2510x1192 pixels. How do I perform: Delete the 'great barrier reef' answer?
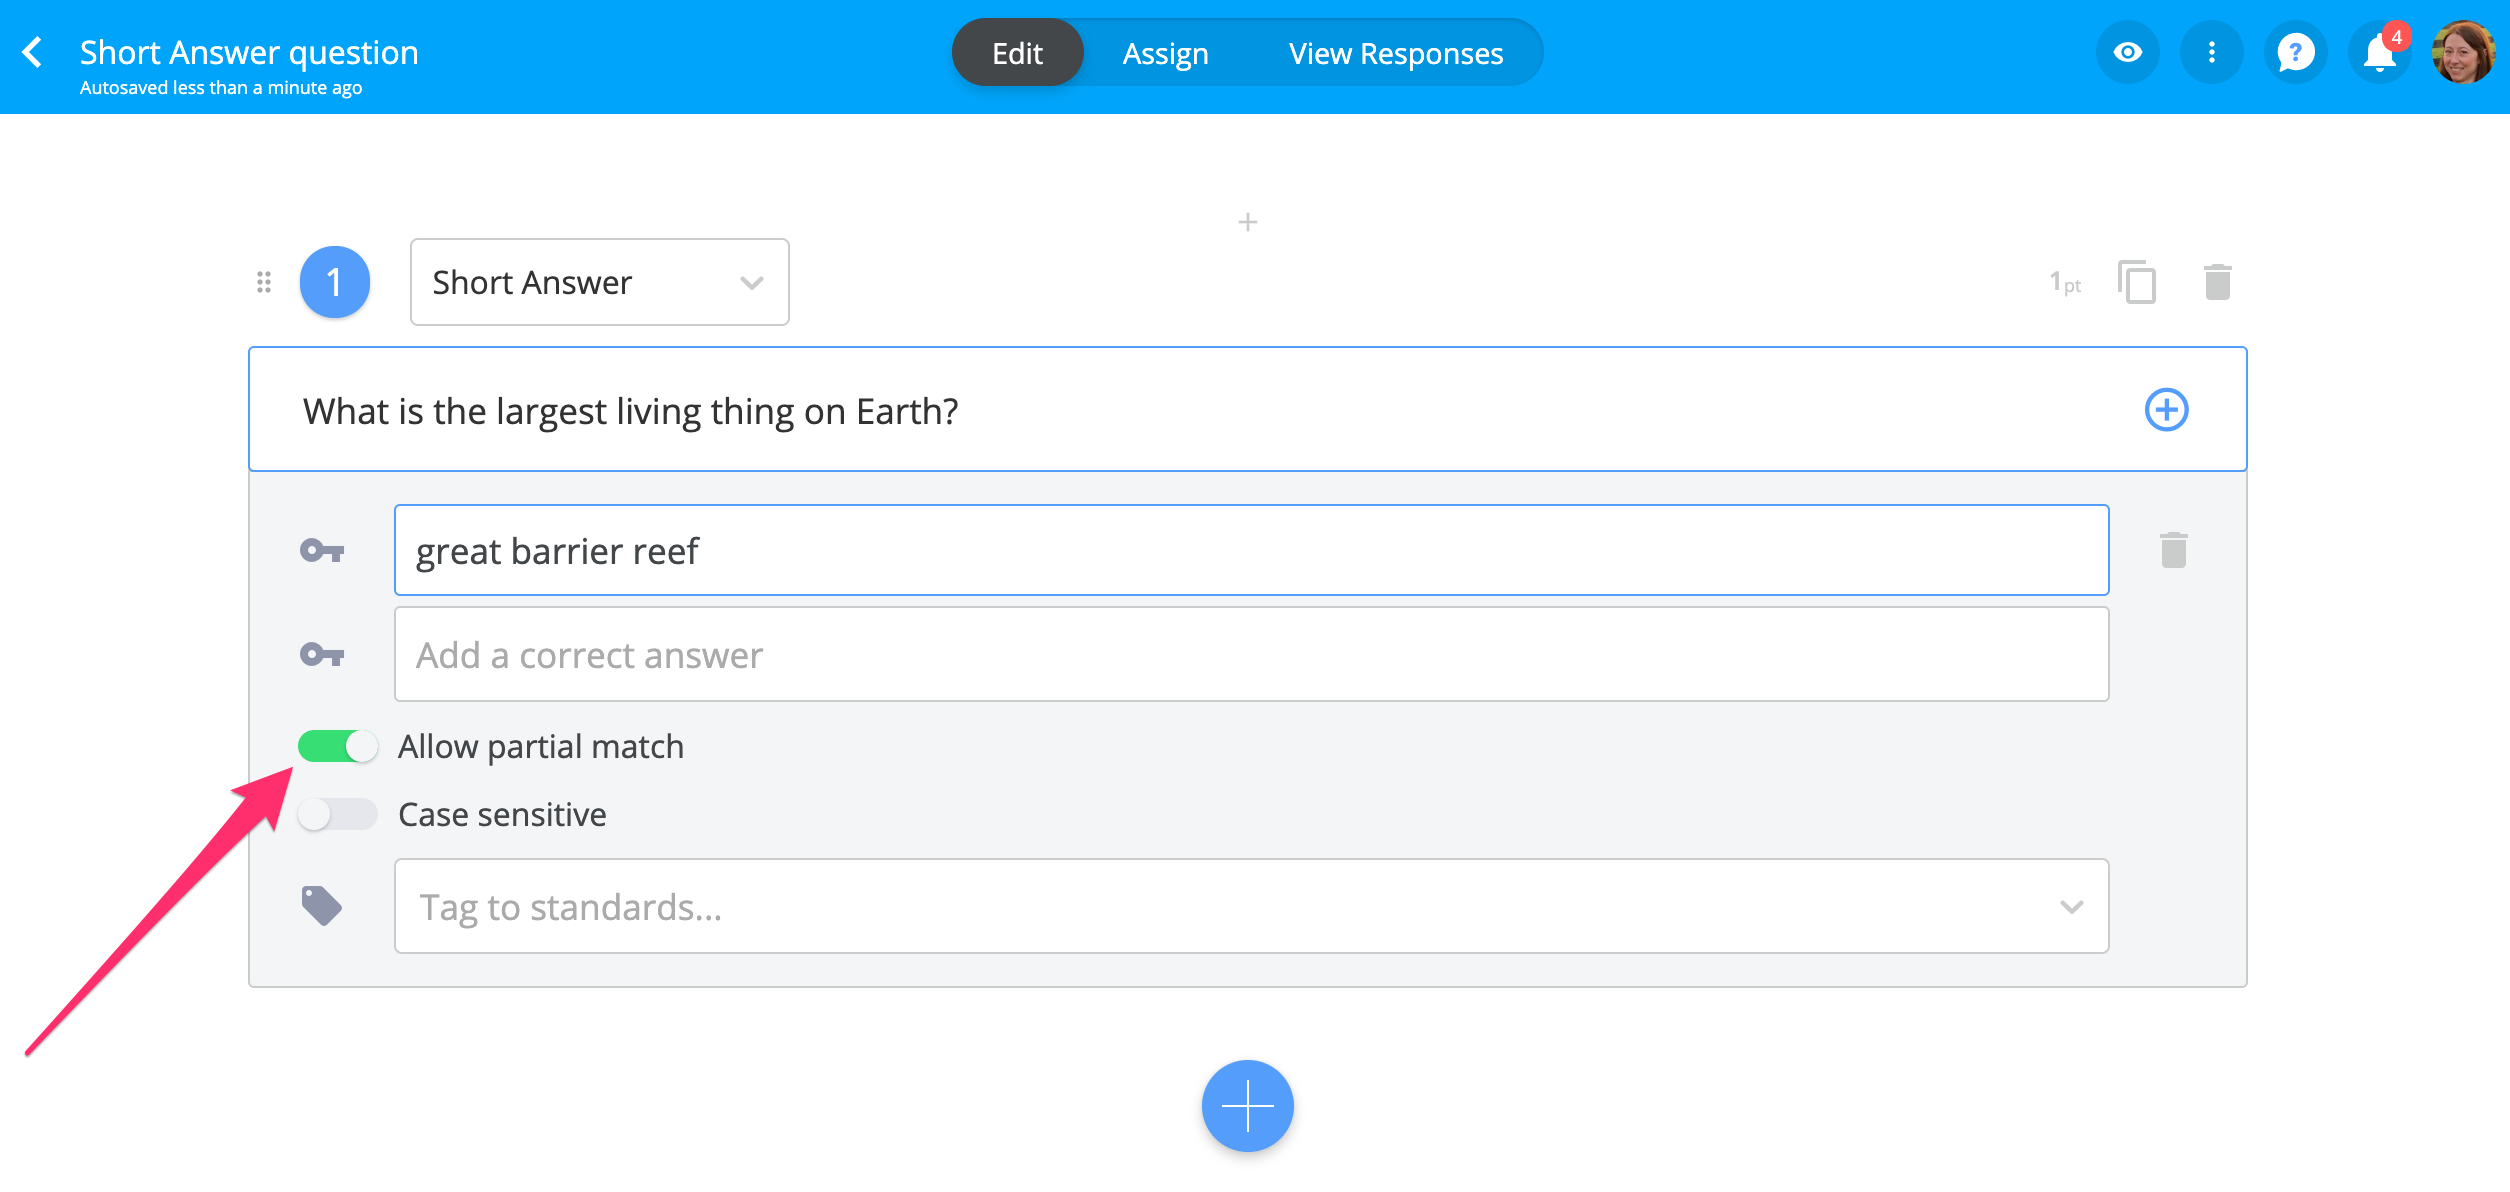[x=2173, y=550]
